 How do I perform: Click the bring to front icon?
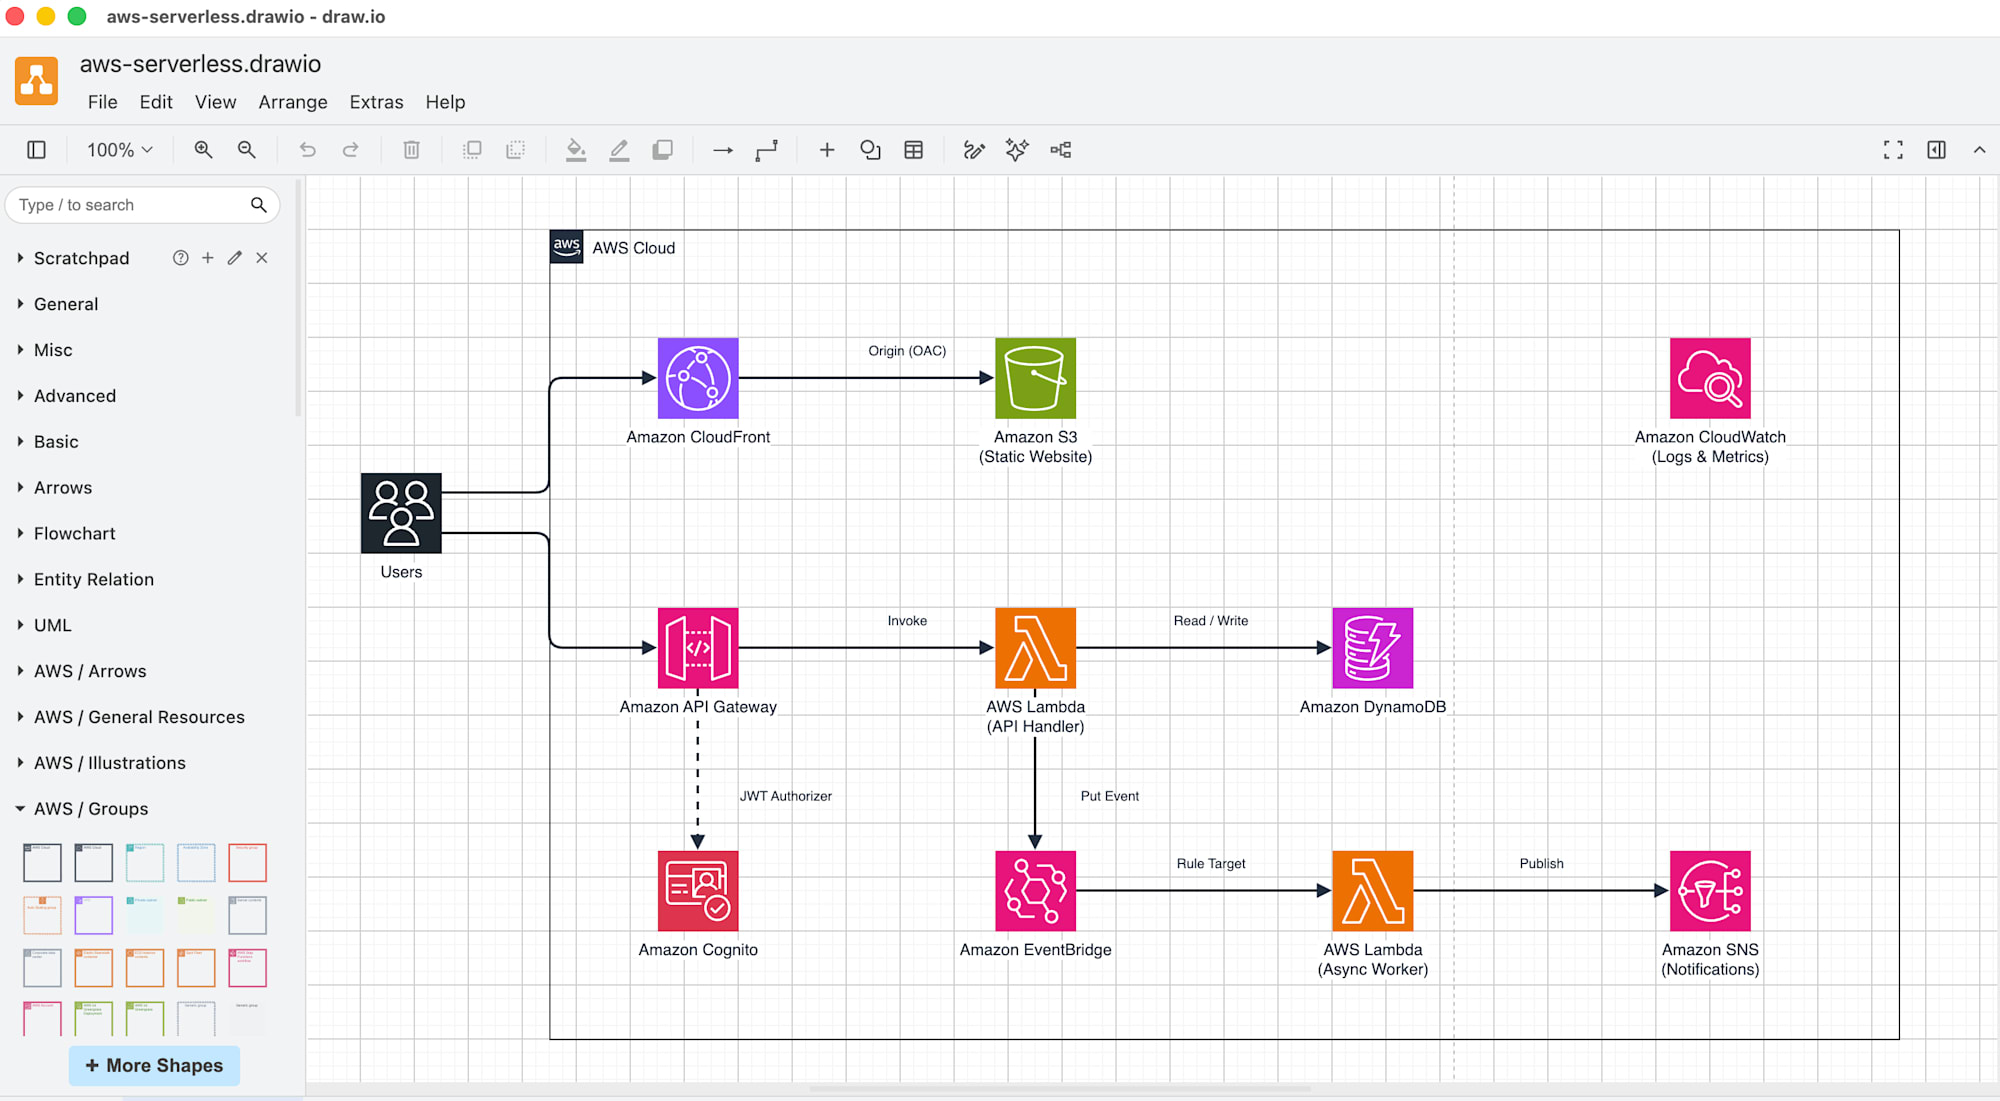point(472,150)
